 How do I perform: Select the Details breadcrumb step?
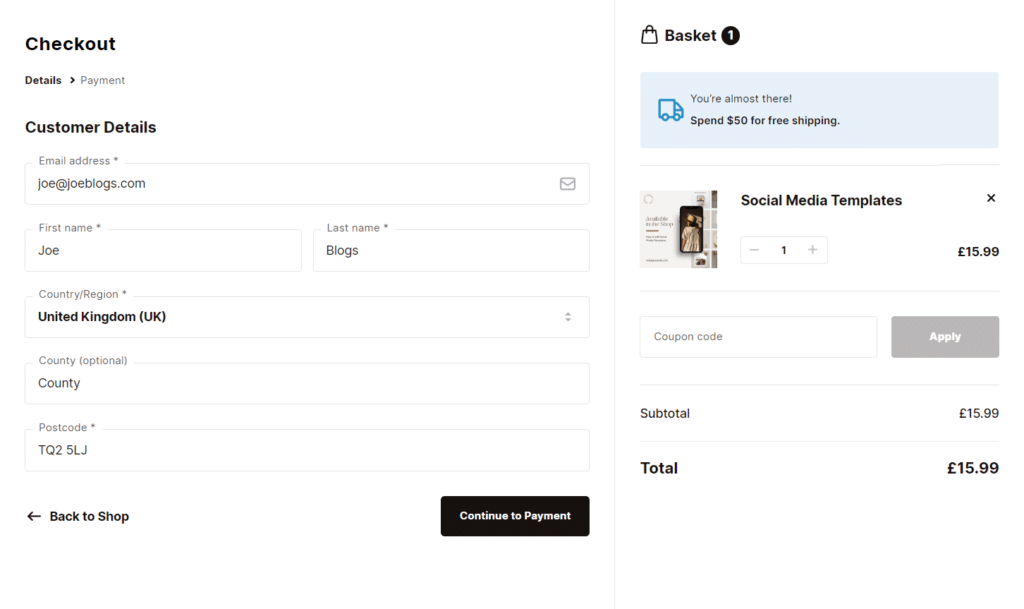coord(42,80)
